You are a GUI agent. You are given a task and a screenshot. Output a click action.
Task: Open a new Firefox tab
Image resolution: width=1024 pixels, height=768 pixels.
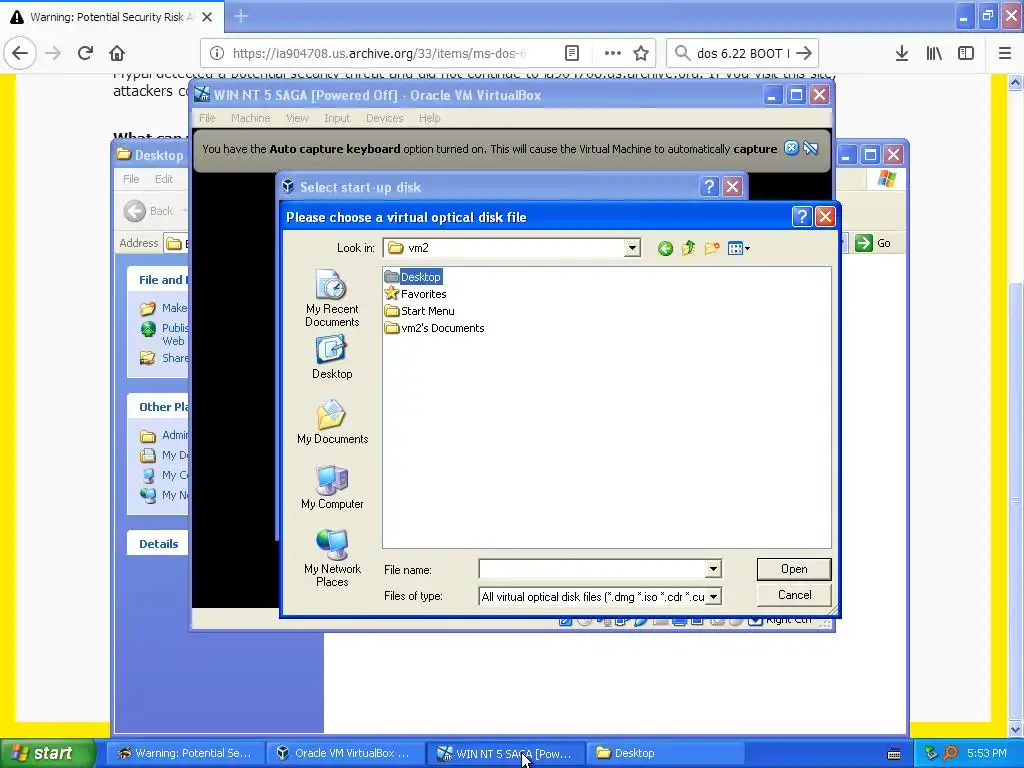pos(241,16)
